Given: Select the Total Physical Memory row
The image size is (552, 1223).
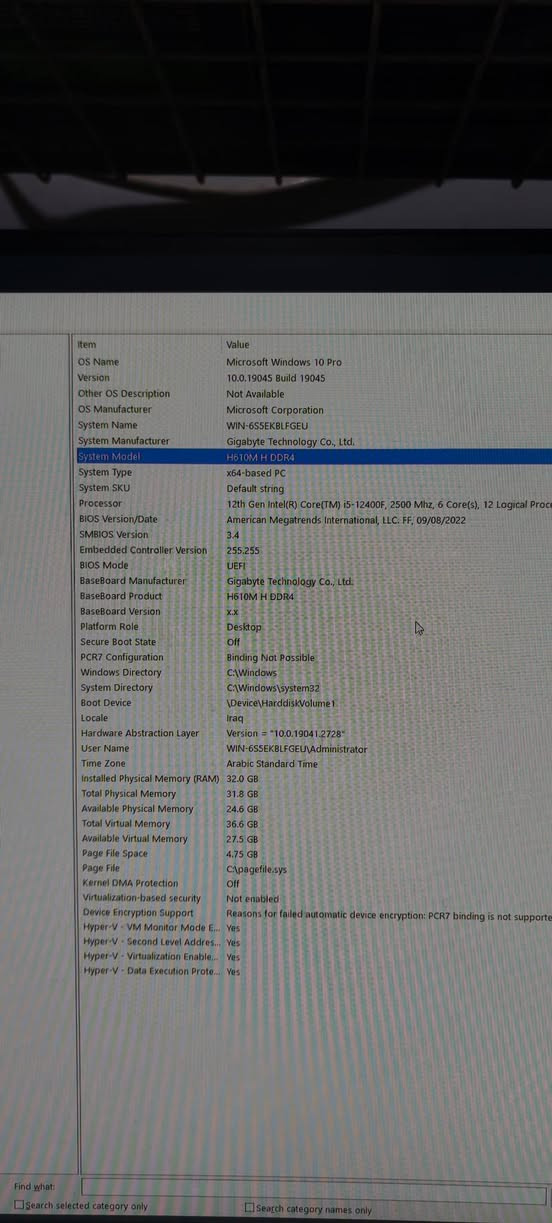Looking at the screenshot, I should 313,794.
